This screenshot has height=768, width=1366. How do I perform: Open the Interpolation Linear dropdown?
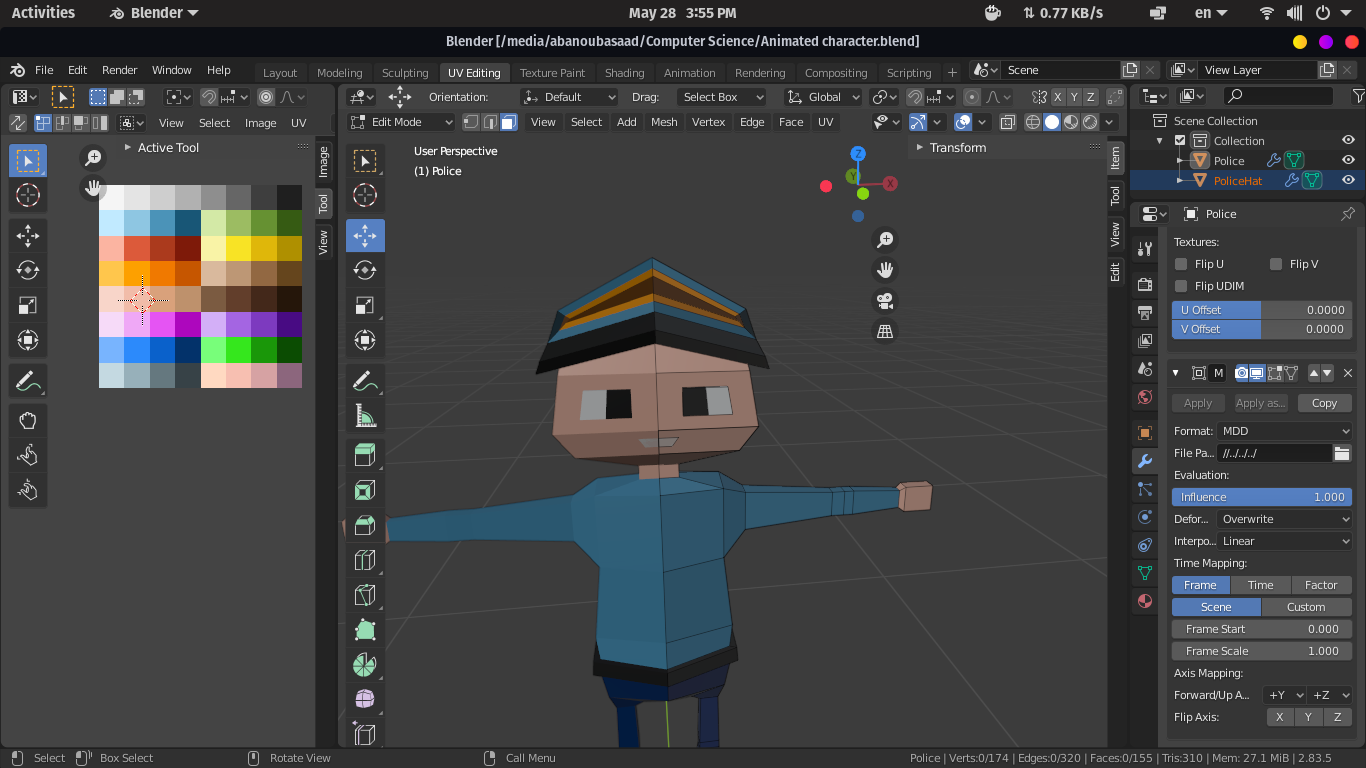tap(1285, 541)
